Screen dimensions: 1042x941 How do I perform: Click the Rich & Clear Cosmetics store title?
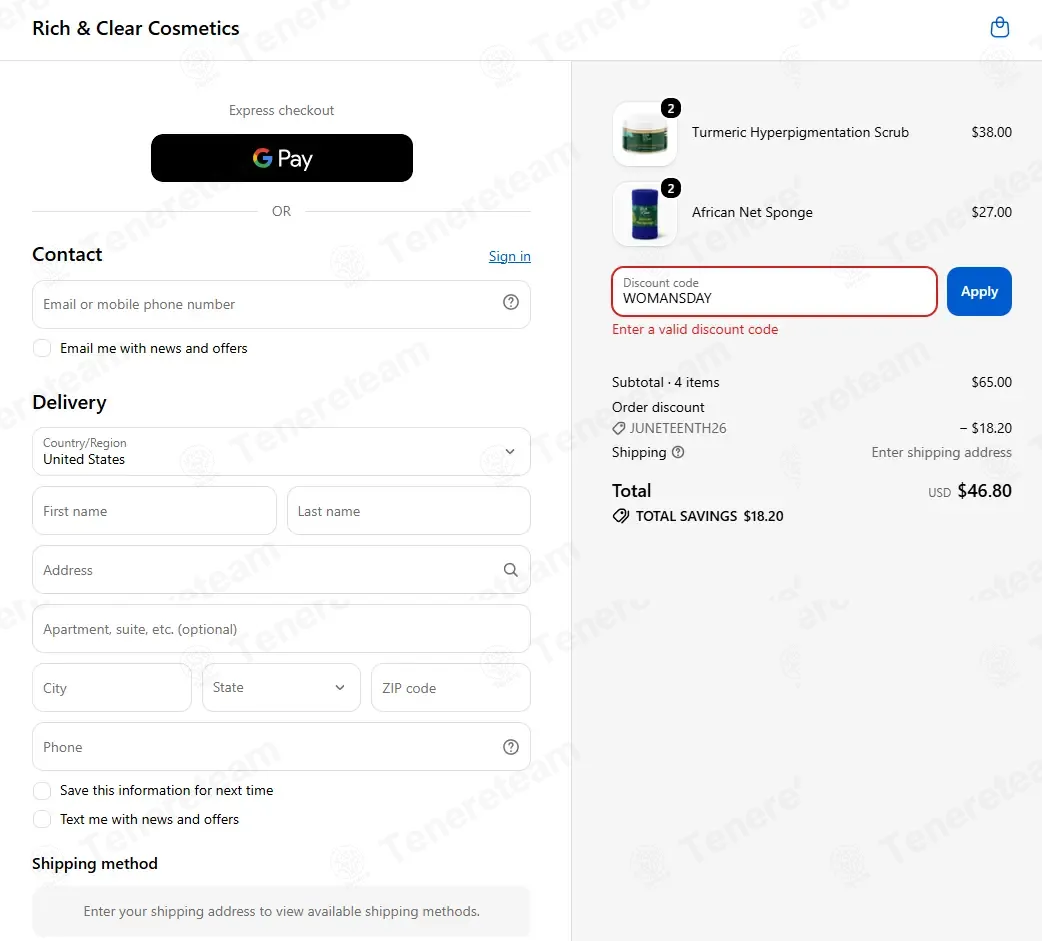point(136,28)
